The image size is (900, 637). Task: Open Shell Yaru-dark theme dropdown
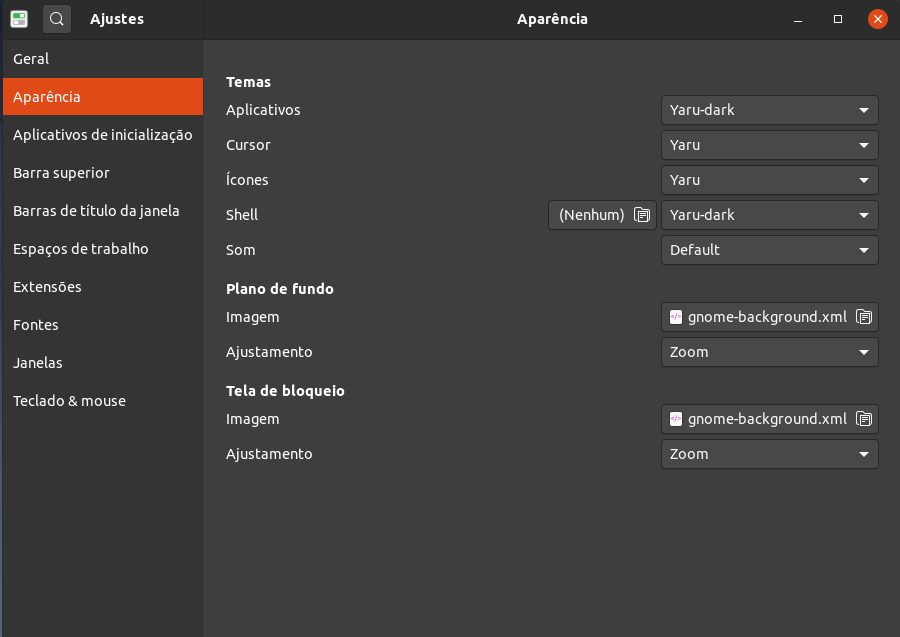(x=769, y=215)
